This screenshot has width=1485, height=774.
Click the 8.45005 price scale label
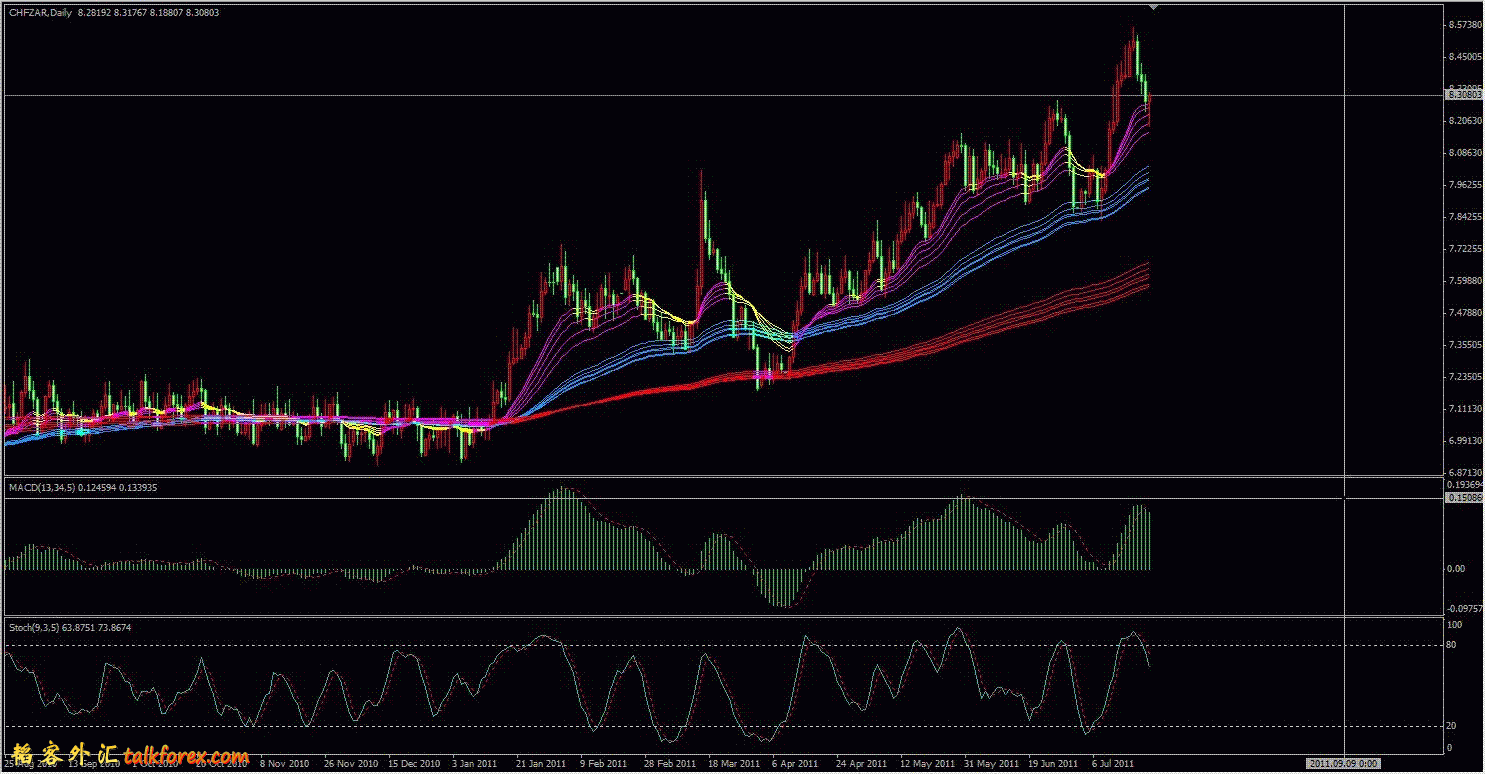coord(1464,57)
